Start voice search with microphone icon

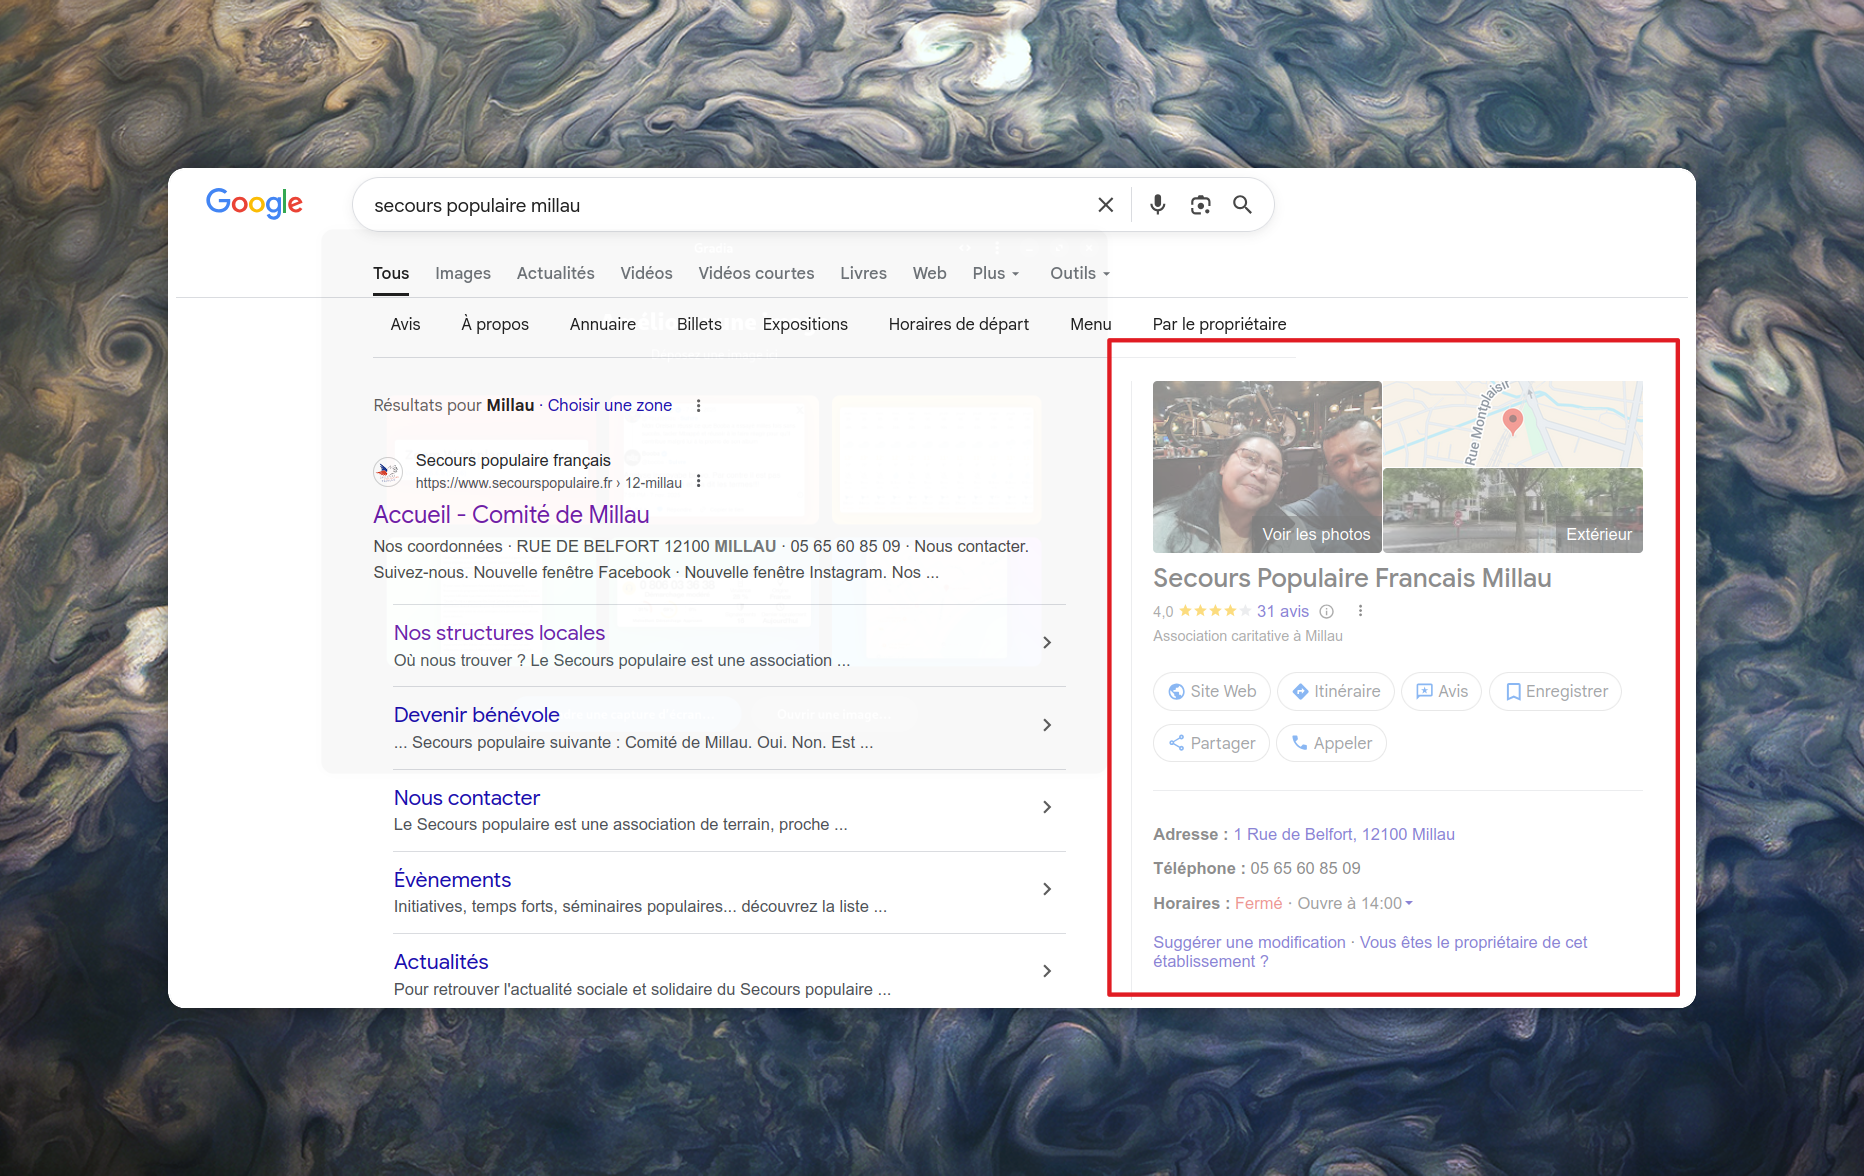click(1157, 205)
